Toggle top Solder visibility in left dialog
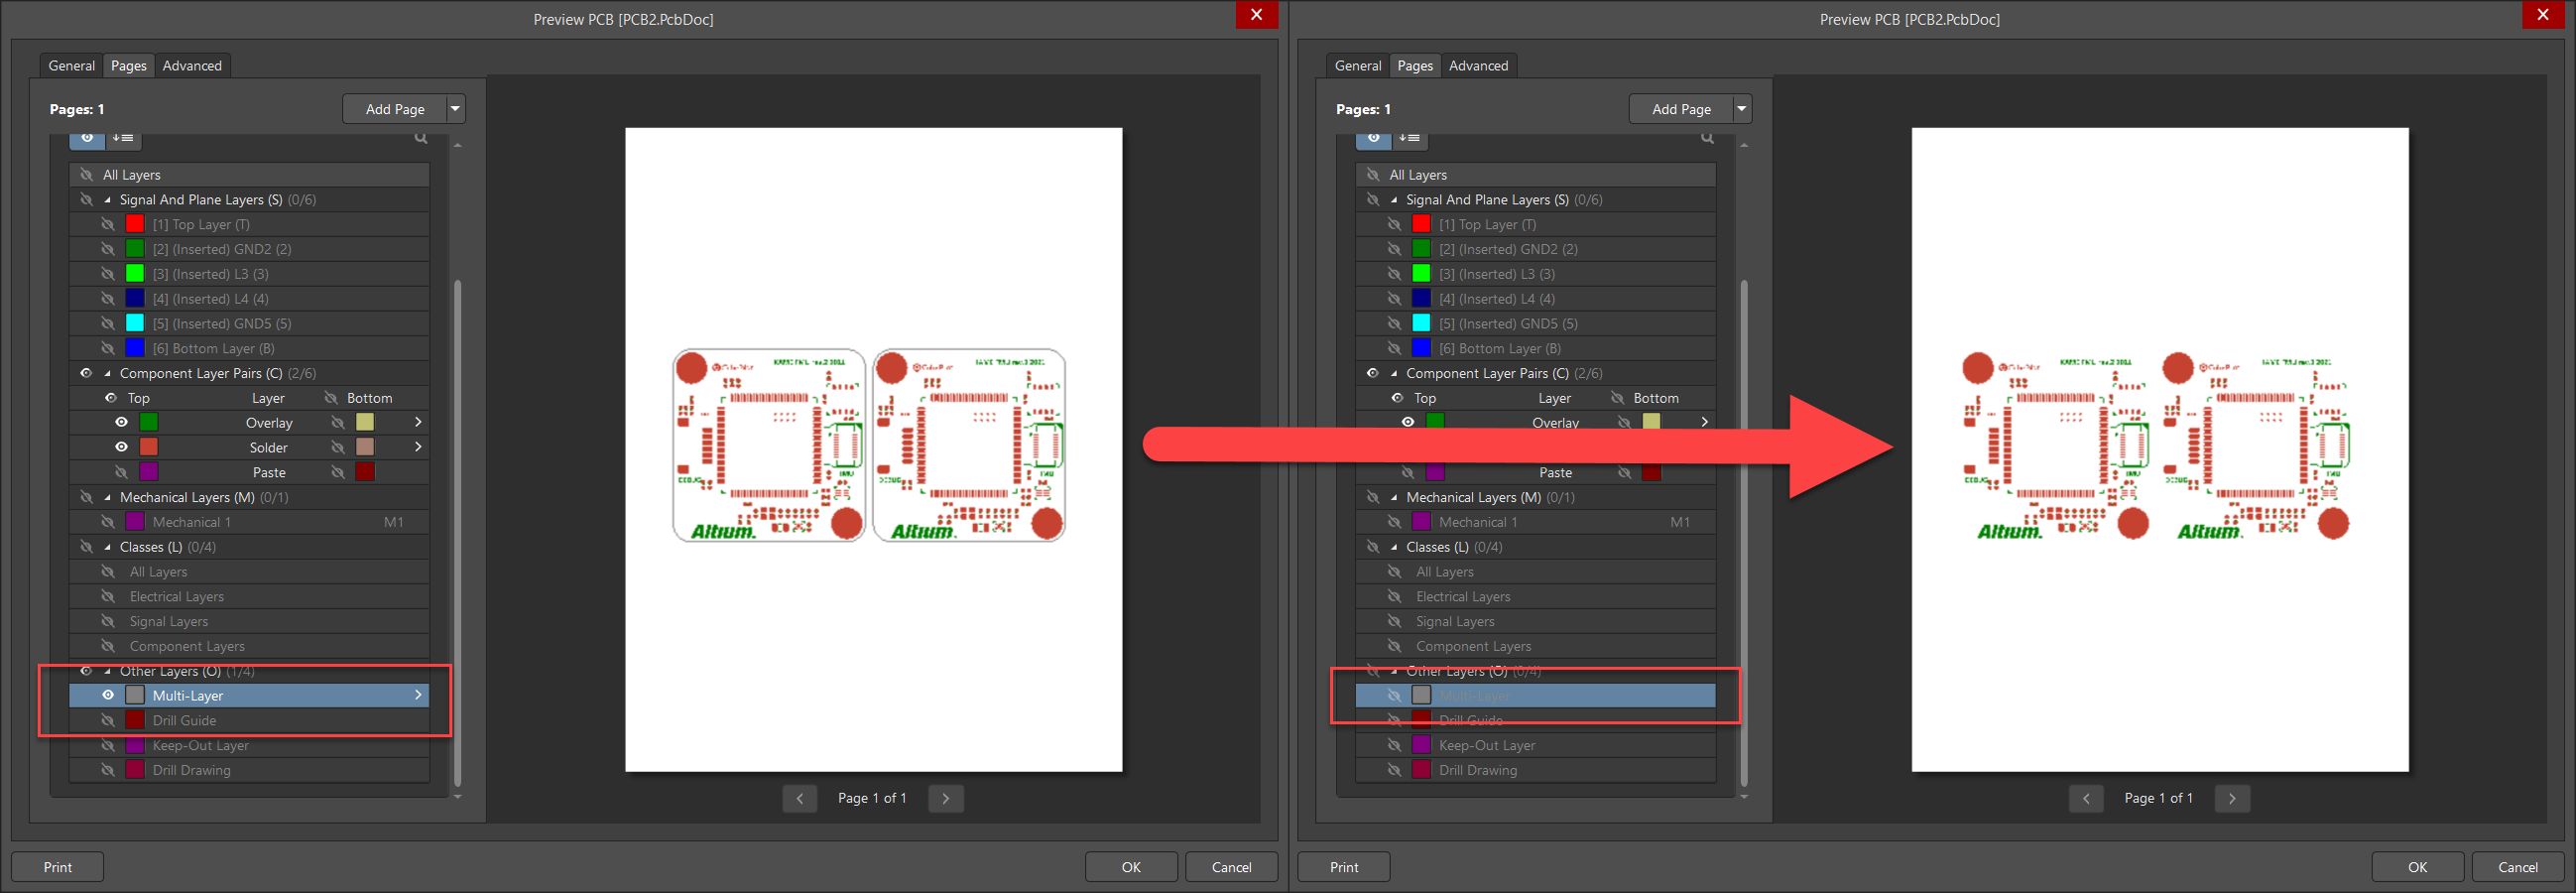This screenshot has height=893, width=2576. tap(121, 447)
